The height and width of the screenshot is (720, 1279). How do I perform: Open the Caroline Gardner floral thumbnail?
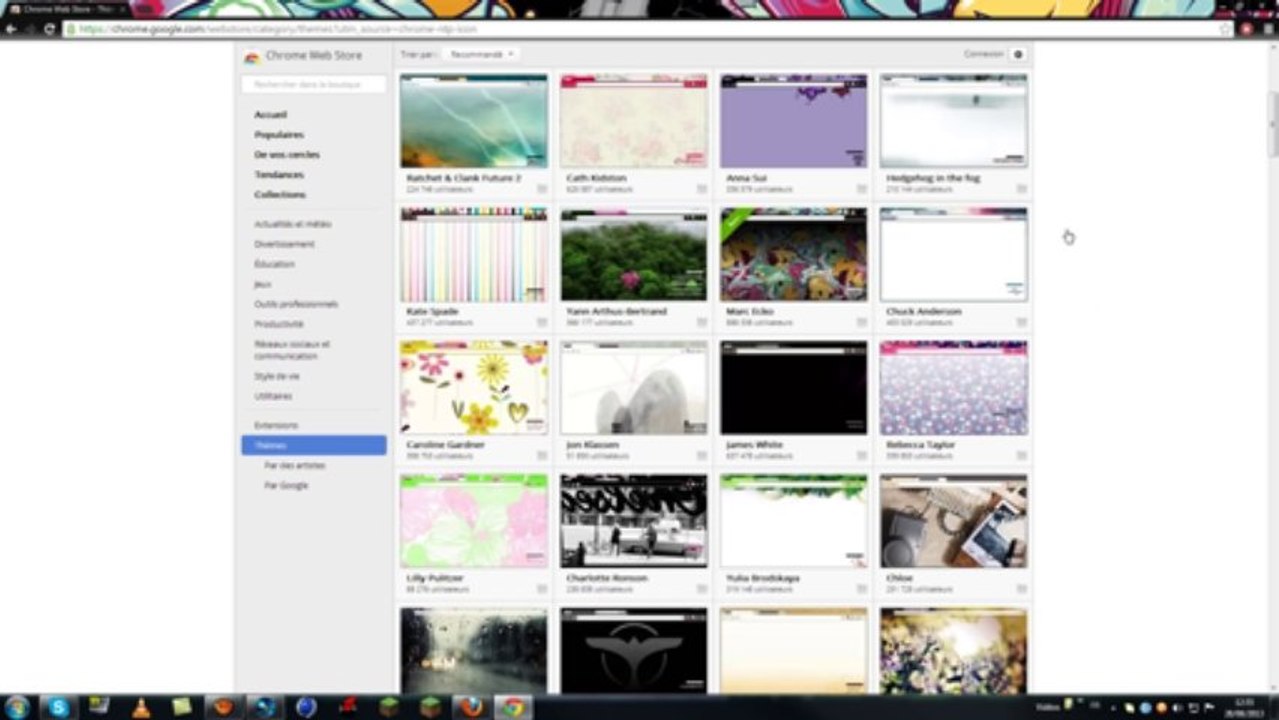pos(474,388)
